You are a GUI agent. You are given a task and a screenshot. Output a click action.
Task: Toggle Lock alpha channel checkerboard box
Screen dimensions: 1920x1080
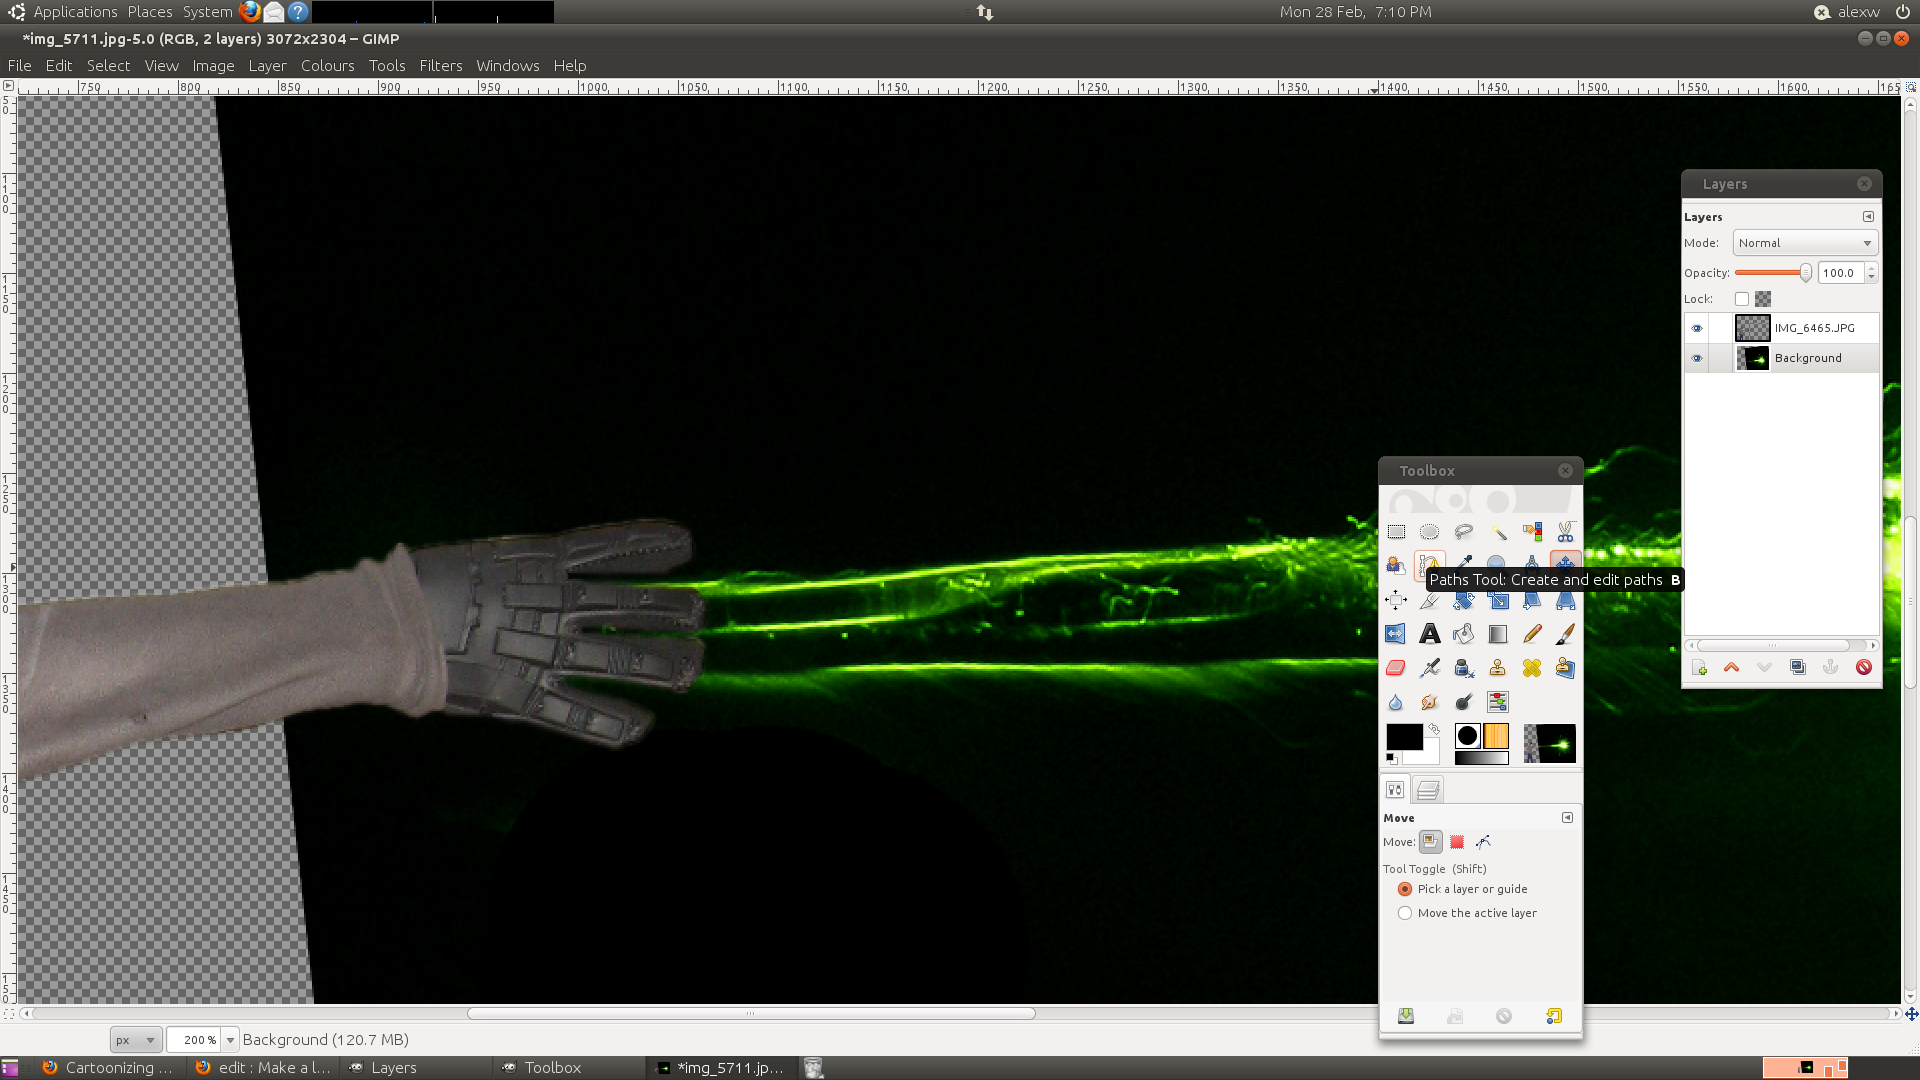pyautogui.click(x=1763, y=299)
